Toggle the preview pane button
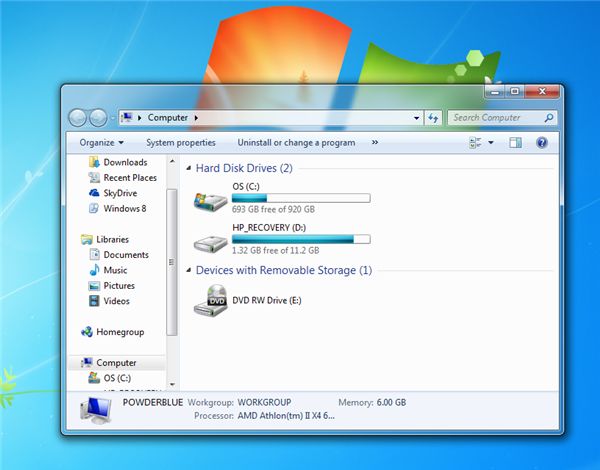Screen dimensions: 600x470 pyautogui.click(x=515, y=143)
